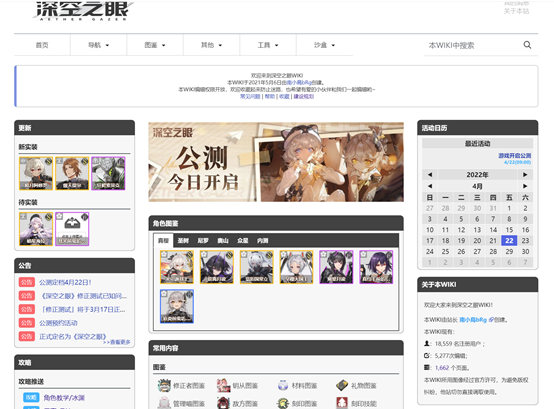Screen dimensions: 554x409
Task: Open the blue-bordered smiling character portrait
Action: (177, 306)
